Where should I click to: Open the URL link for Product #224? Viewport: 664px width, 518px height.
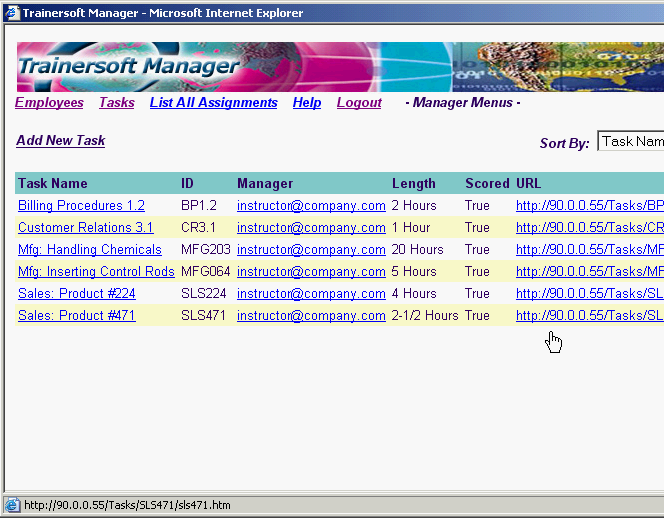pos(589,294)
